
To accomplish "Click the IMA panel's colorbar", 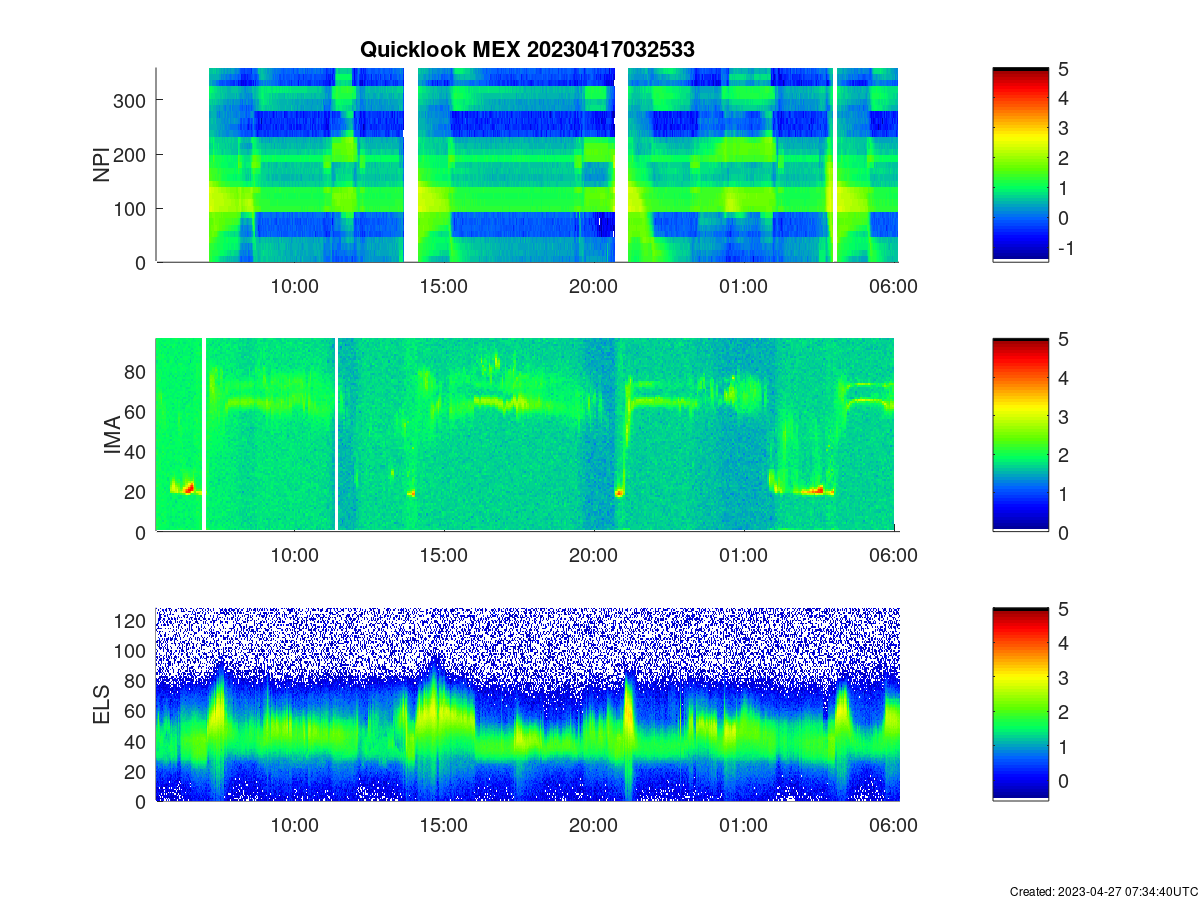I will coord(1021,435).
